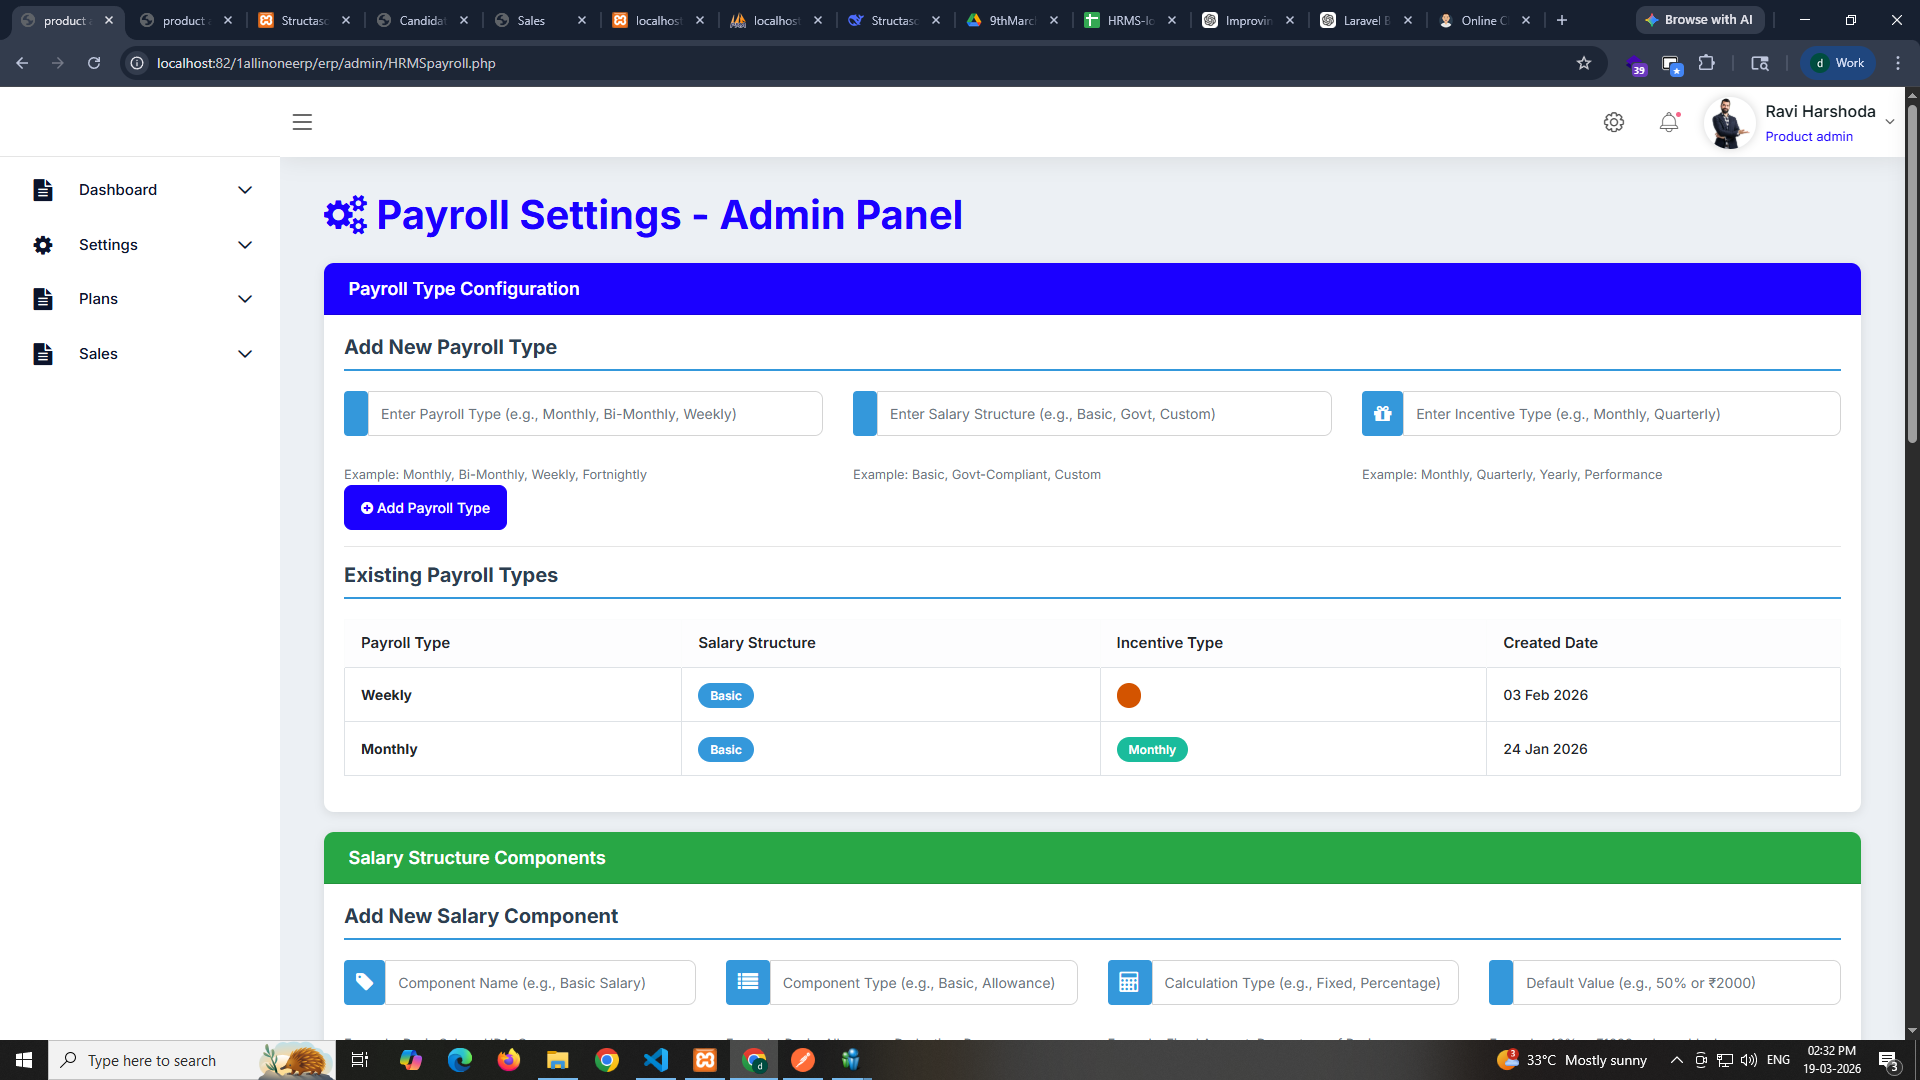Select the Weekly payroll type cell

pos(513,695)
